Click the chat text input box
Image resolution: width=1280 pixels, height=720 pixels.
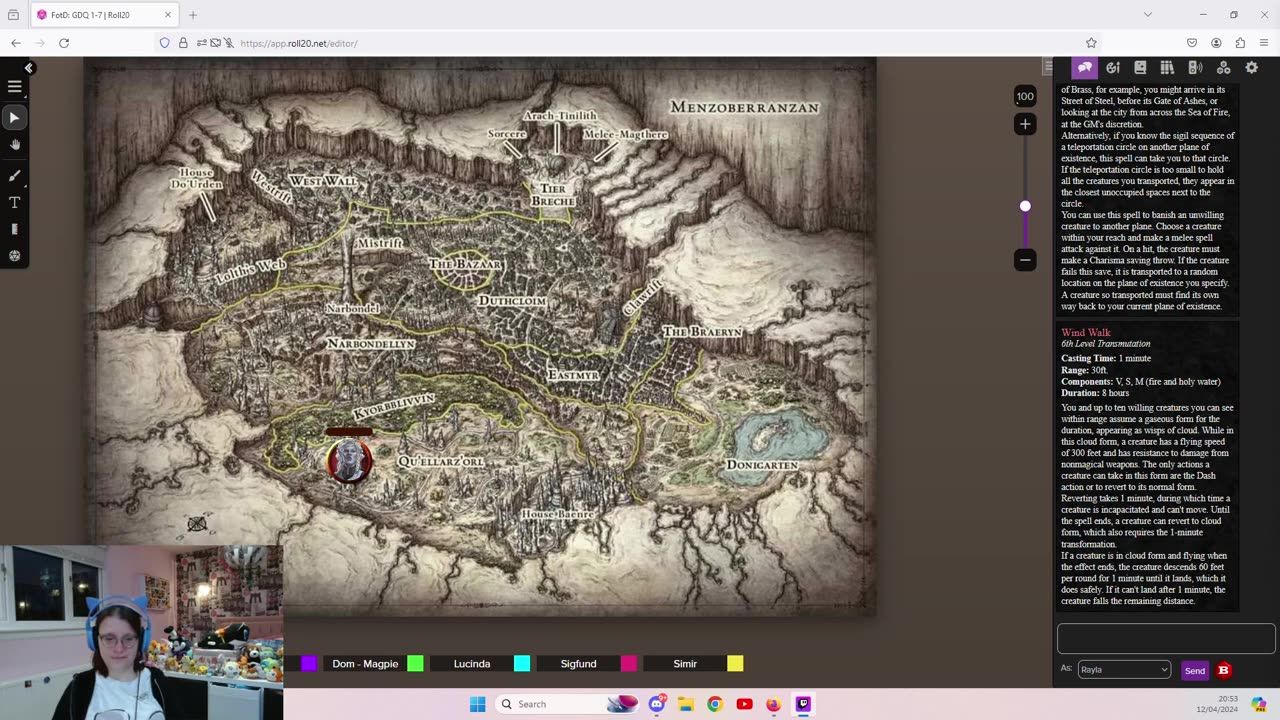point(1166,639)
